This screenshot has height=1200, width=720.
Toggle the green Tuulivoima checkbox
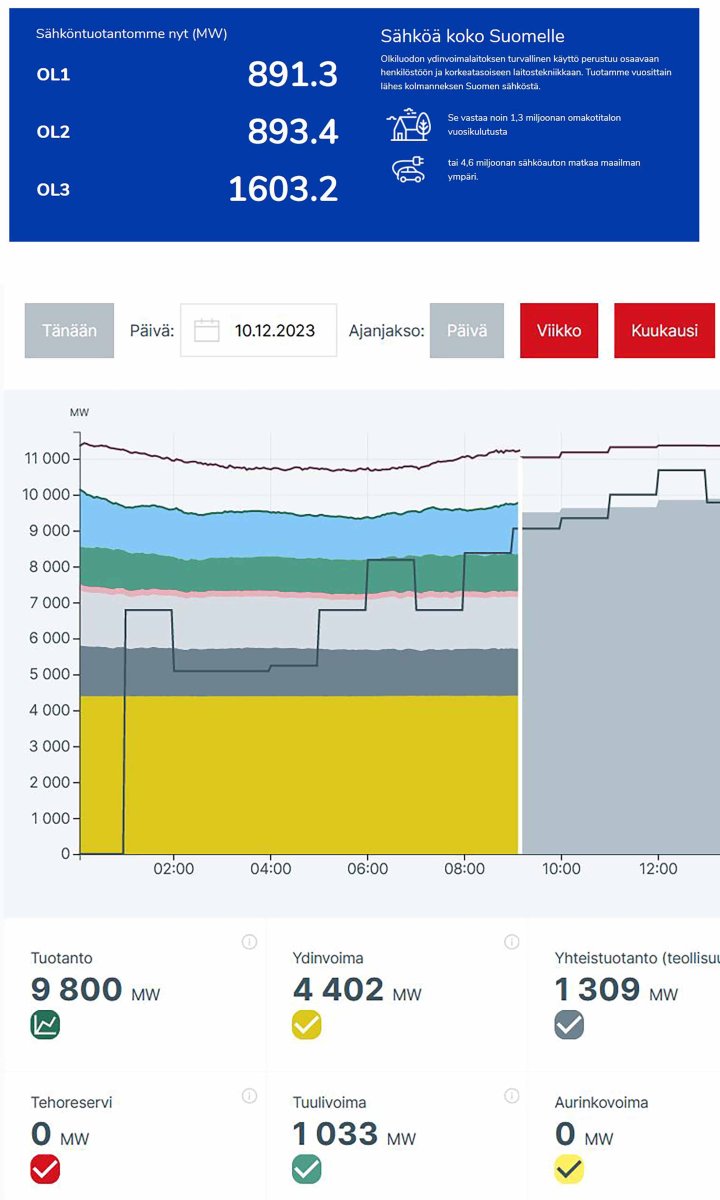coord(307,1169)
